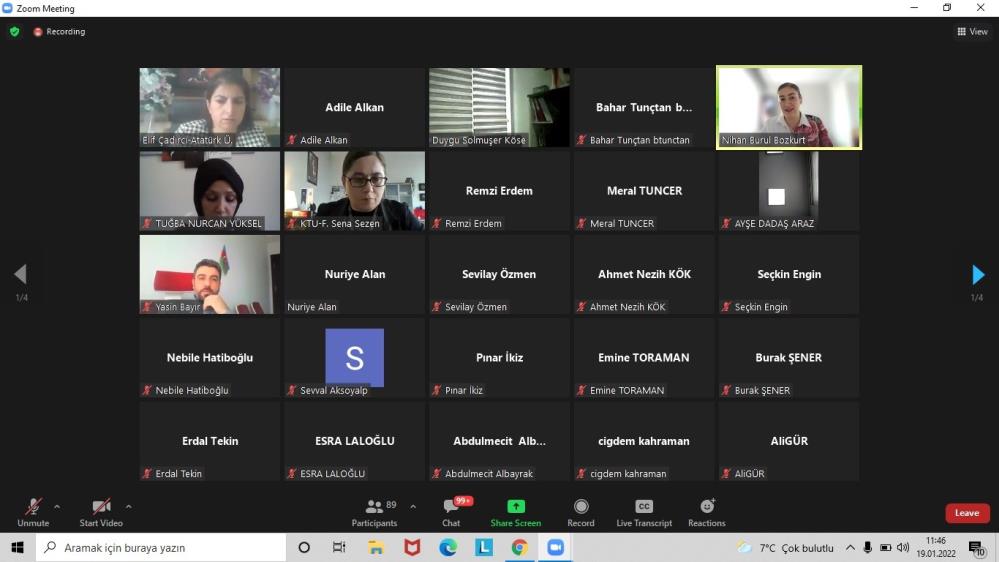Screen dimensions: 999x562
Task: Open Google Chrome from the taskbar
Action: tap(519, 547)
